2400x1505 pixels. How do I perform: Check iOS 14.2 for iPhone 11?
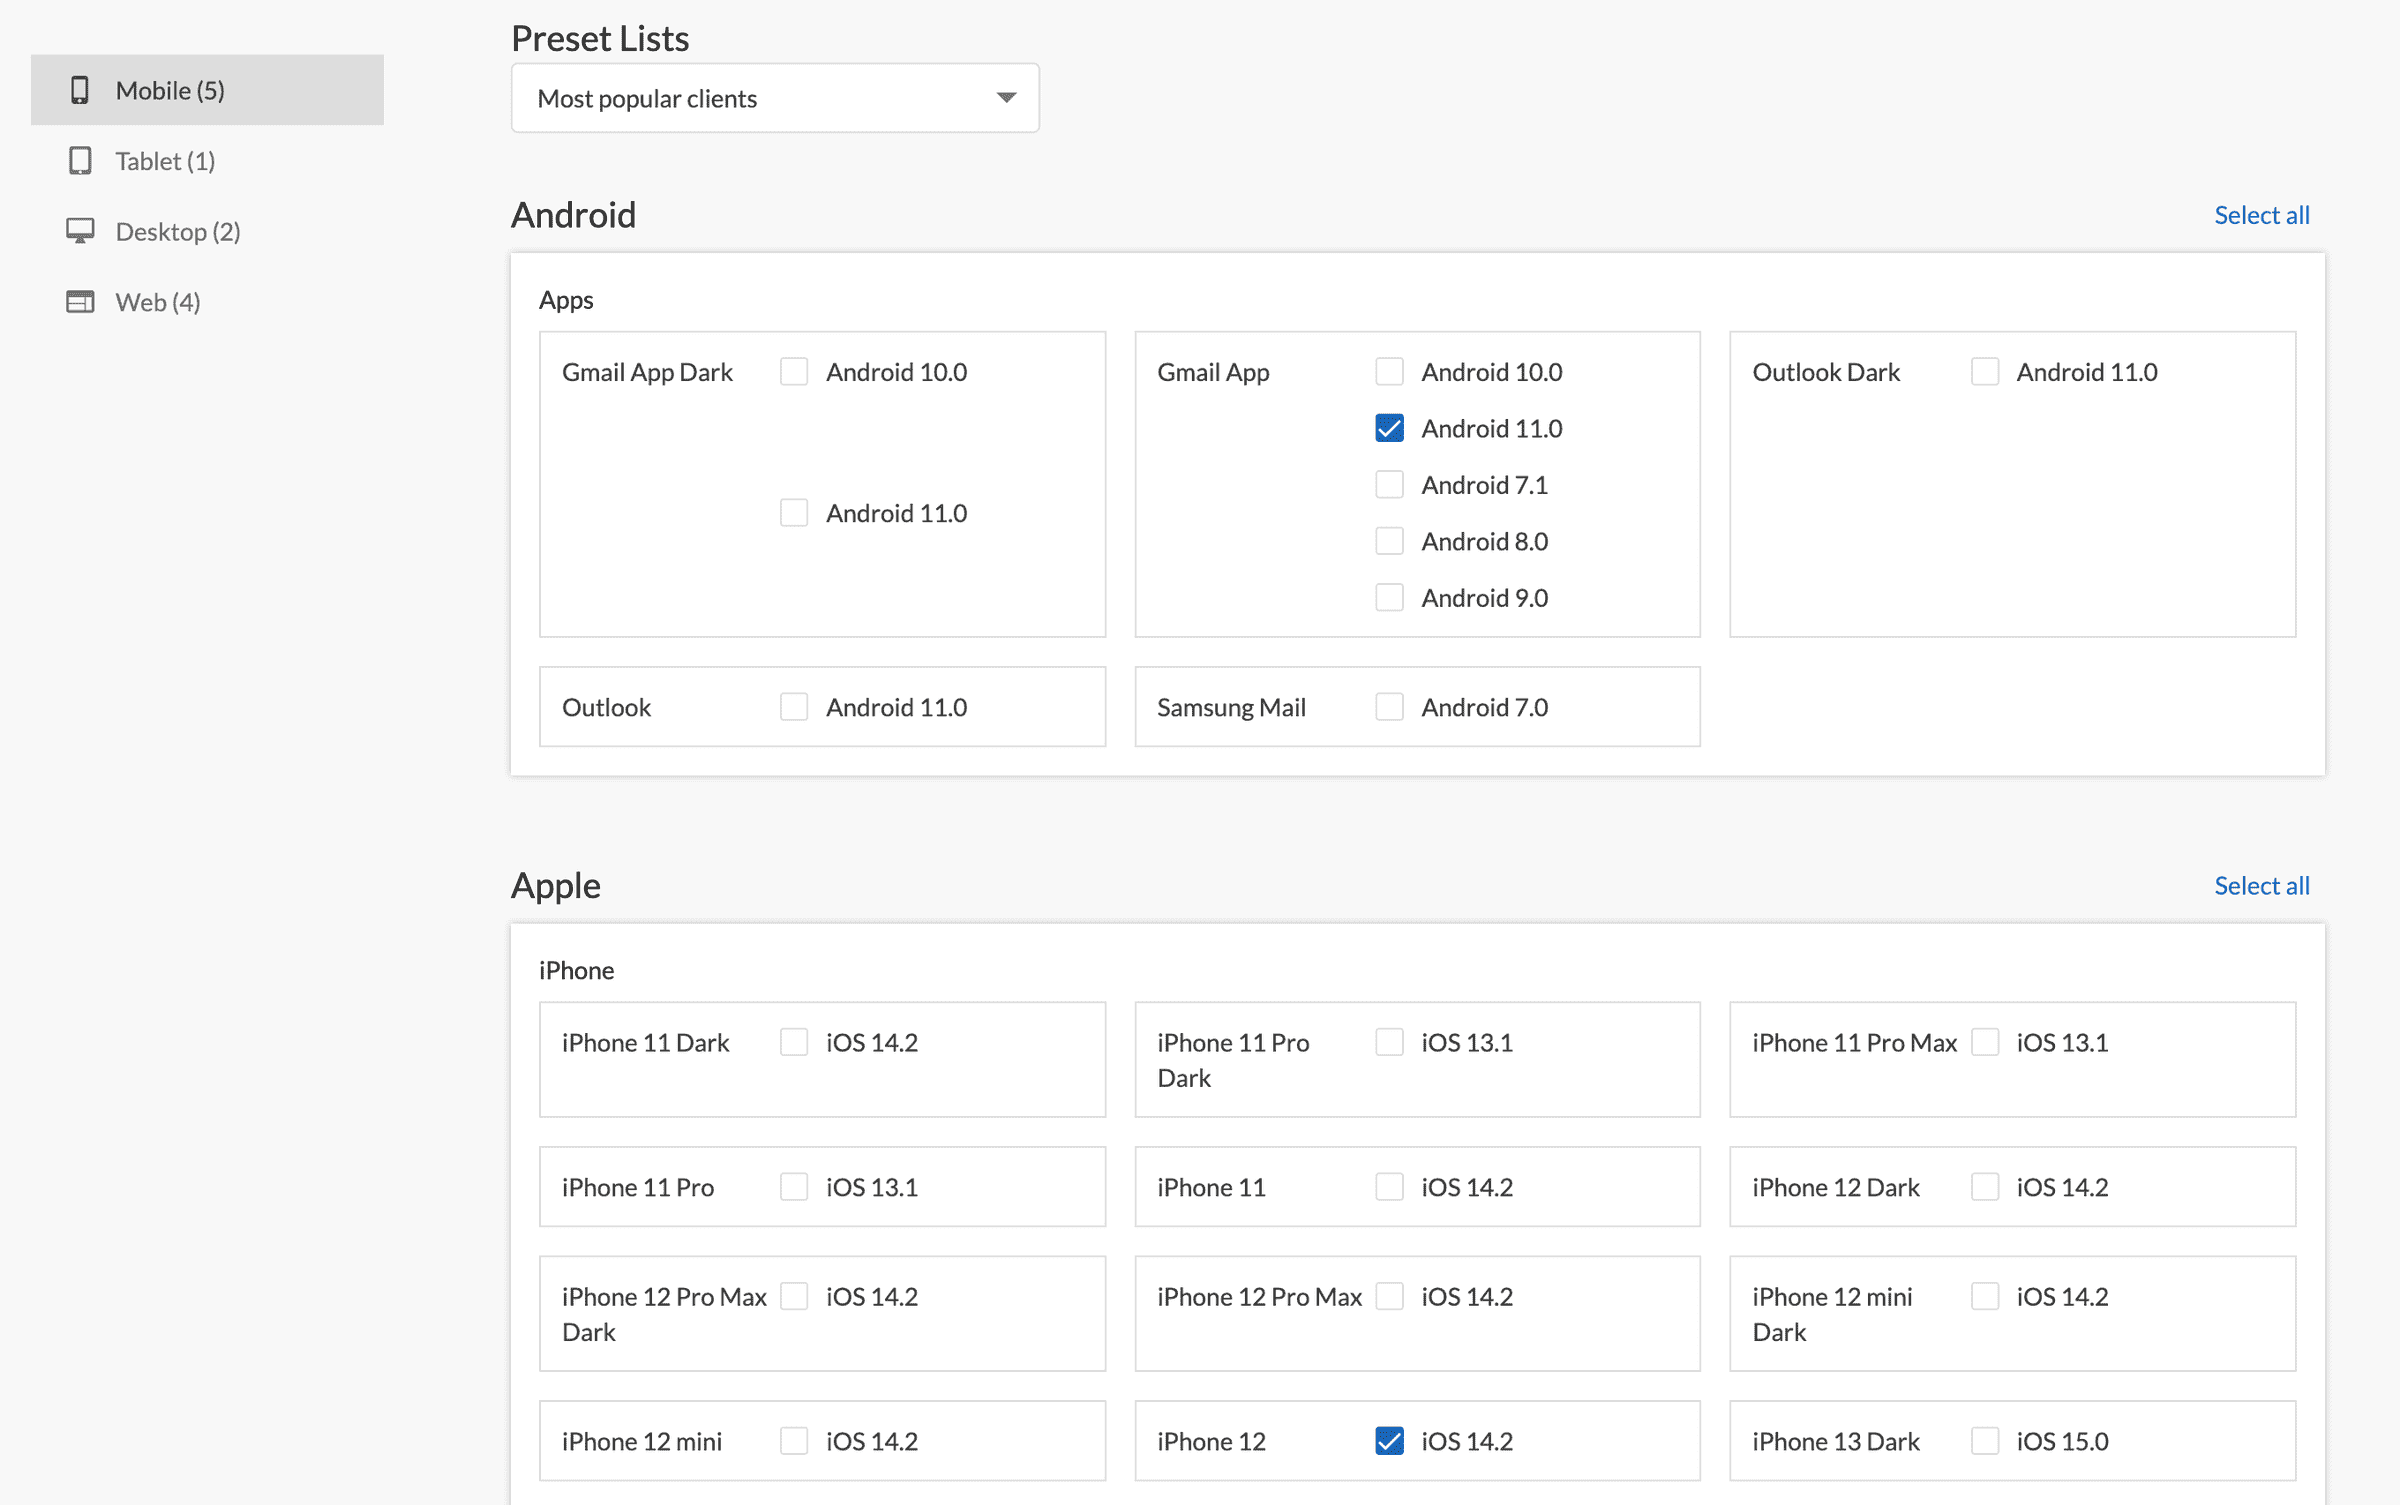tap(1390, 1187)
